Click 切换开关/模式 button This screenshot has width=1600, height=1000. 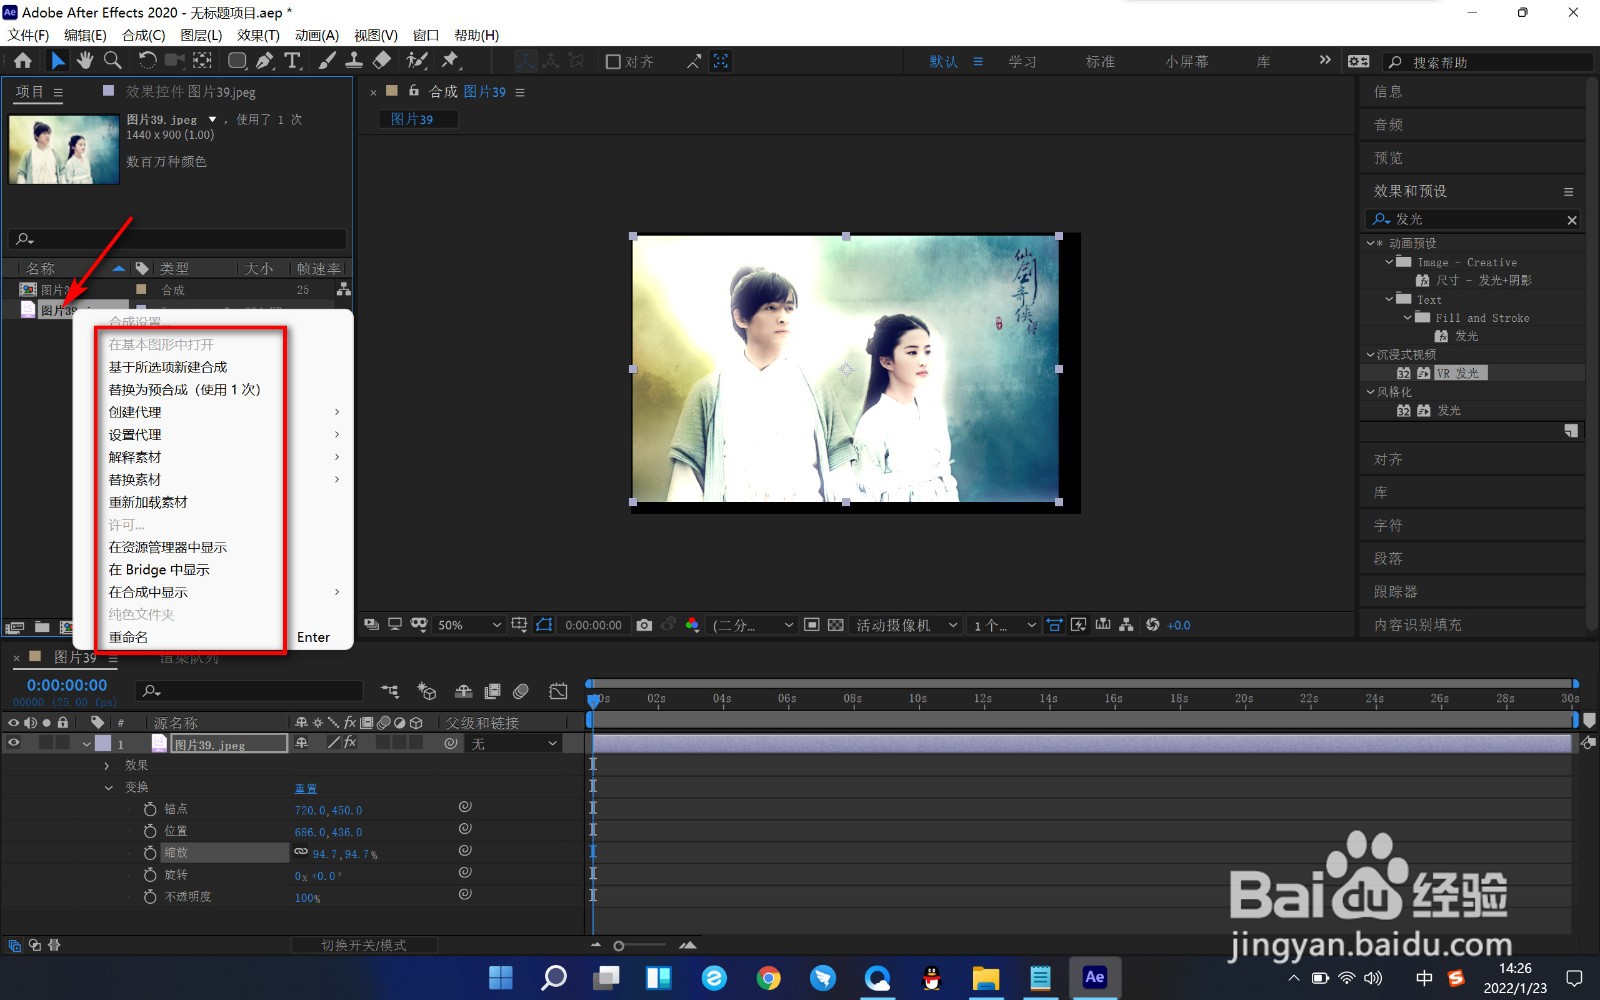pos(363,945)
